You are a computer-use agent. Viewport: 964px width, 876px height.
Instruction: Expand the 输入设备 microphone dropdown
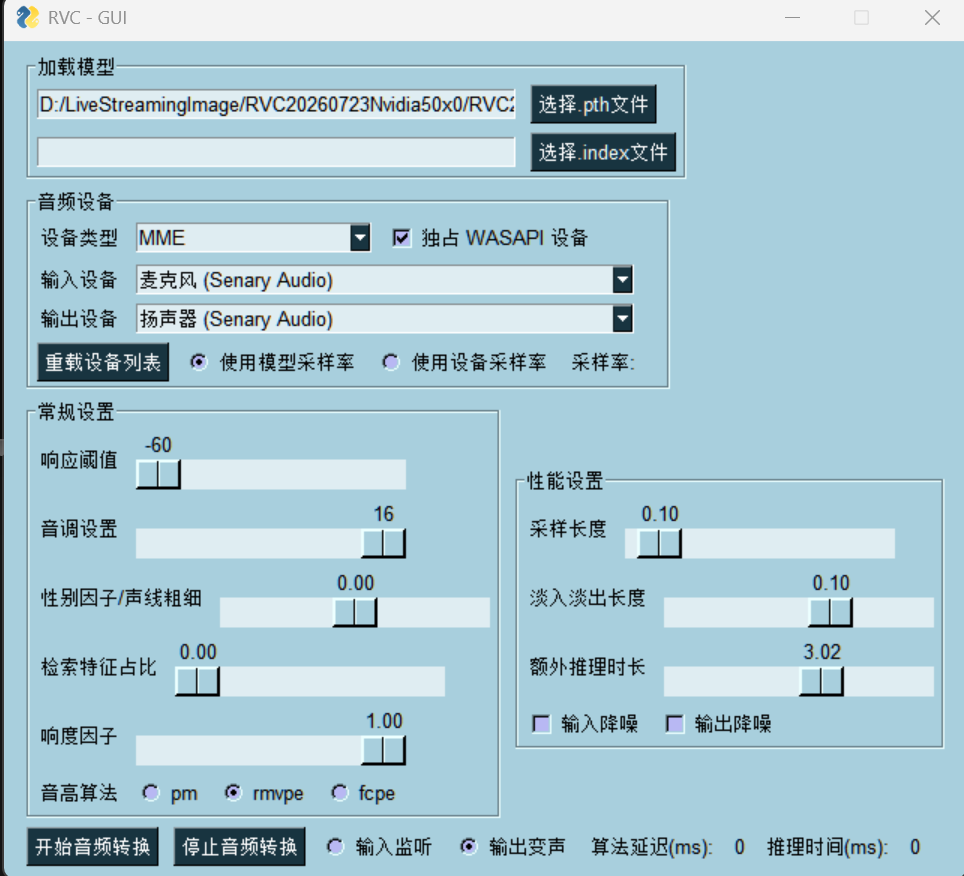point(622,280)
